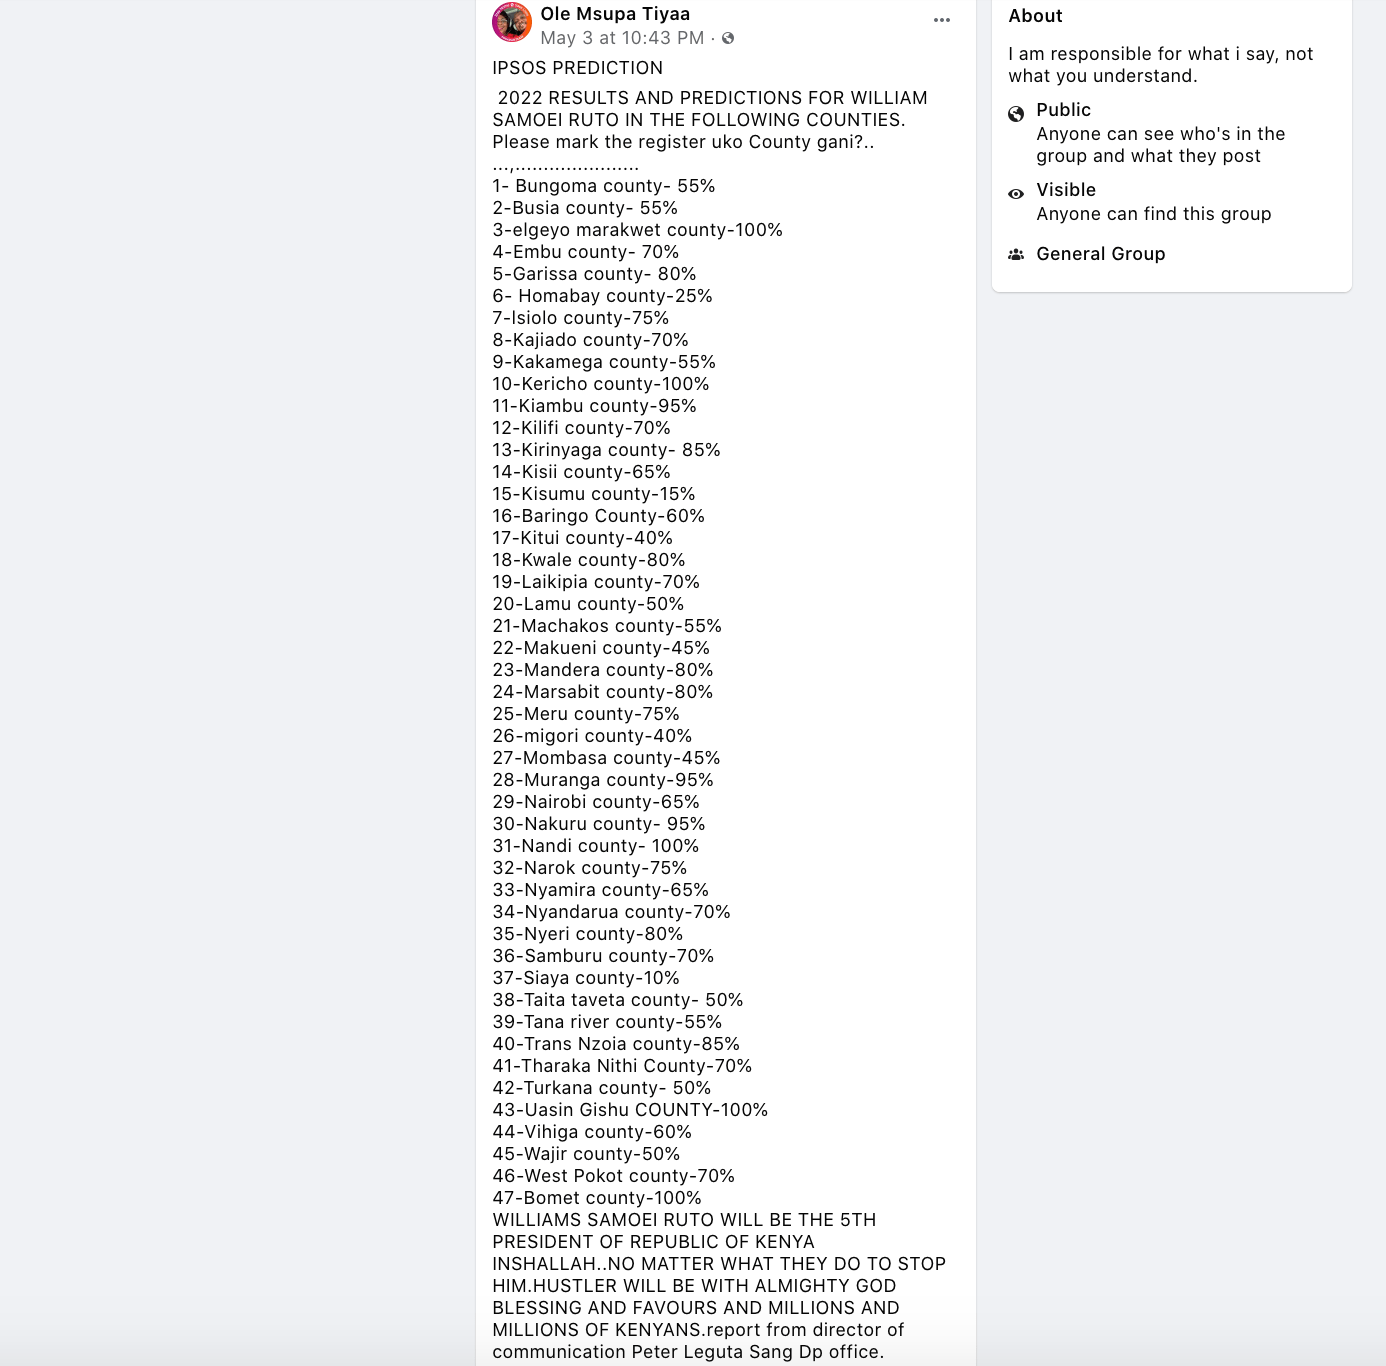Click the Visible eye icon
This screenshot has height=1366, width=1386.
[x=1016, y=194]
